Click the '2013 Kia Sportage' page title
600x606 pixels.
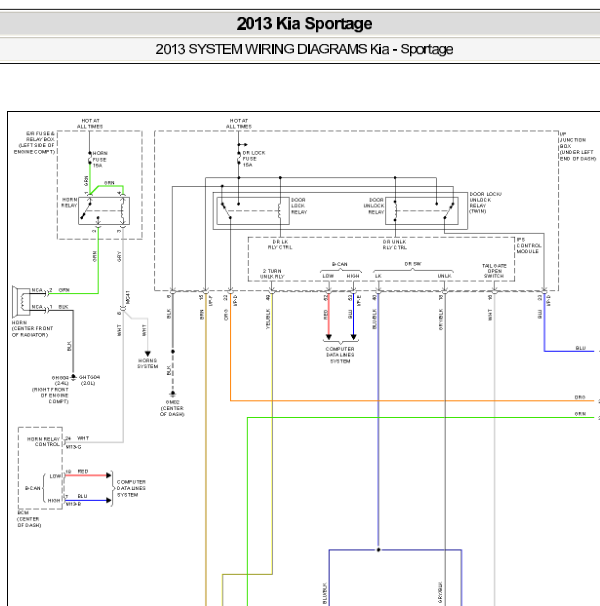click(304, 24)
